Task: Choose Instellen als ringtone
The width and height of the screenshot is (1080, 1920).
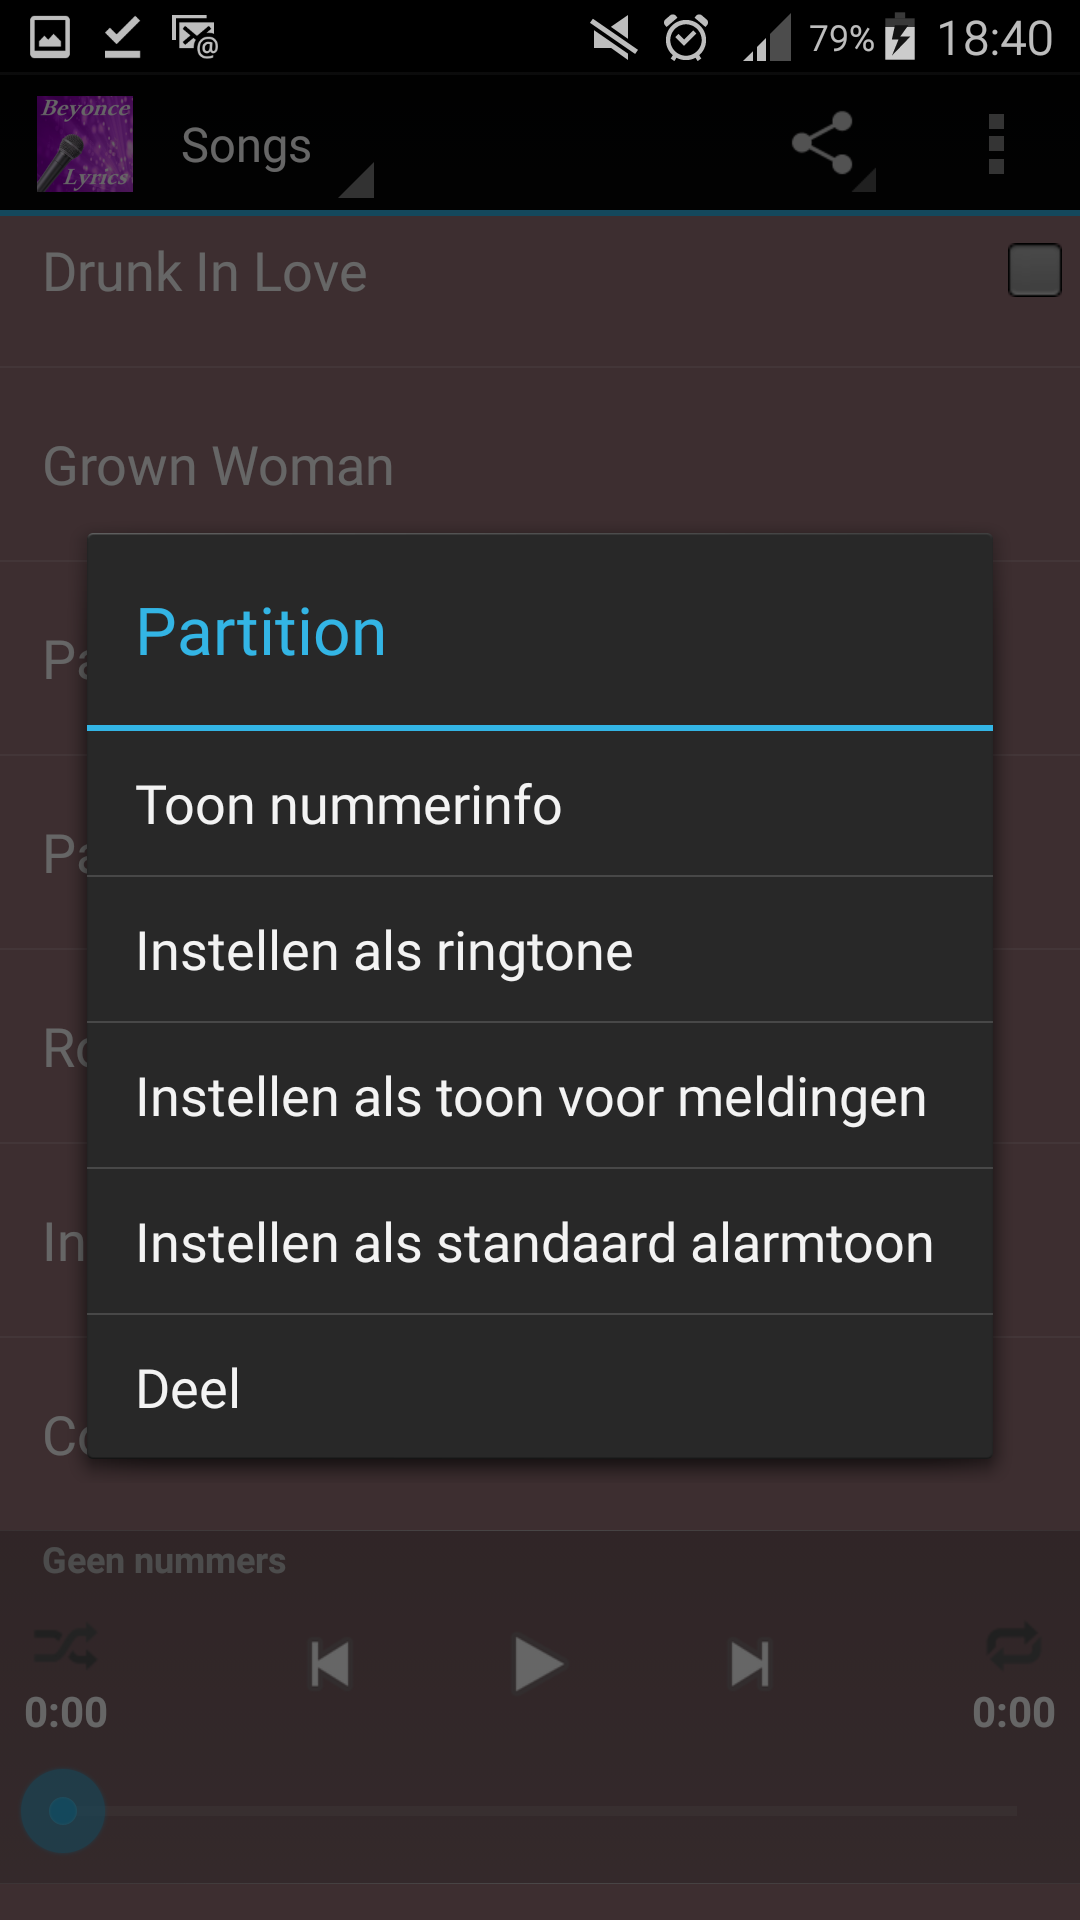Action: [540, 951]
